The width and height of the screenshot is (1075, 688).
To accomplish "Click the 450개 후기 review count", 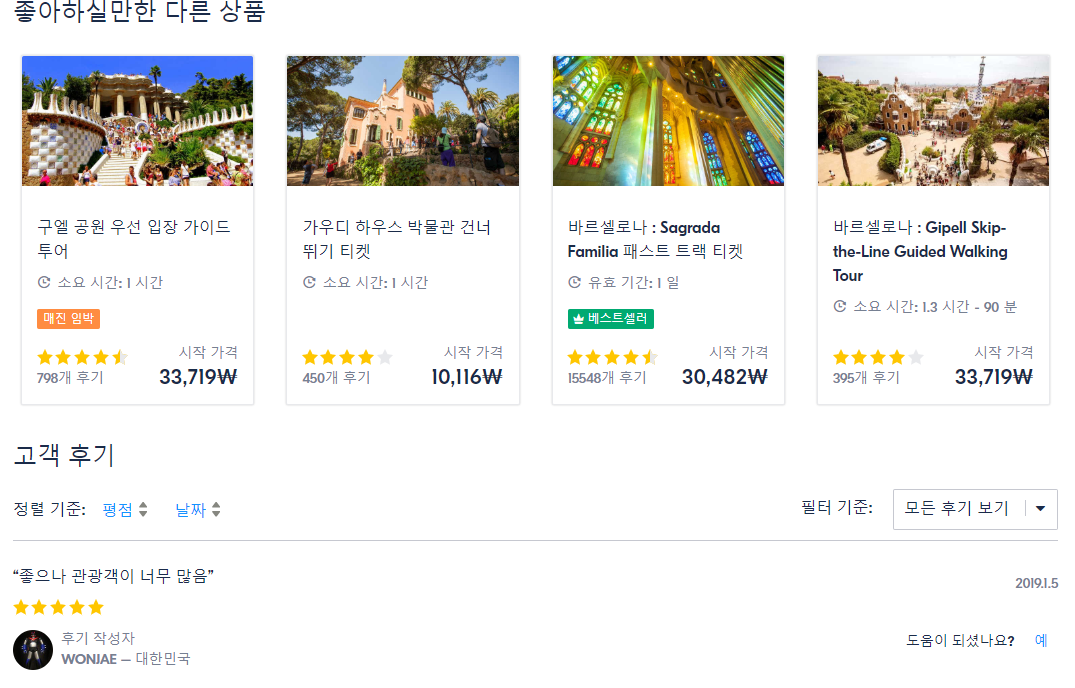I will [336, 378].
